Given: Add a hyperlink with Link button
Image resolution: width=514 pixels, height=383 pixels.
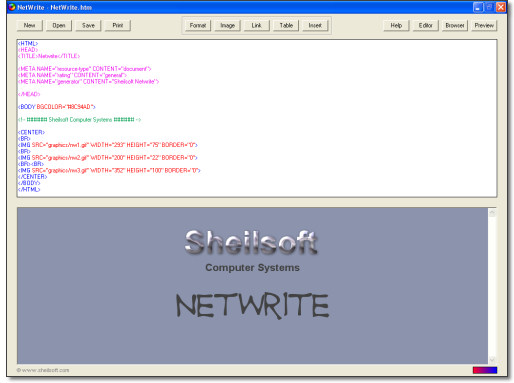Looking at the screenshot, I should pyautogui.click(x=257, y=25).
